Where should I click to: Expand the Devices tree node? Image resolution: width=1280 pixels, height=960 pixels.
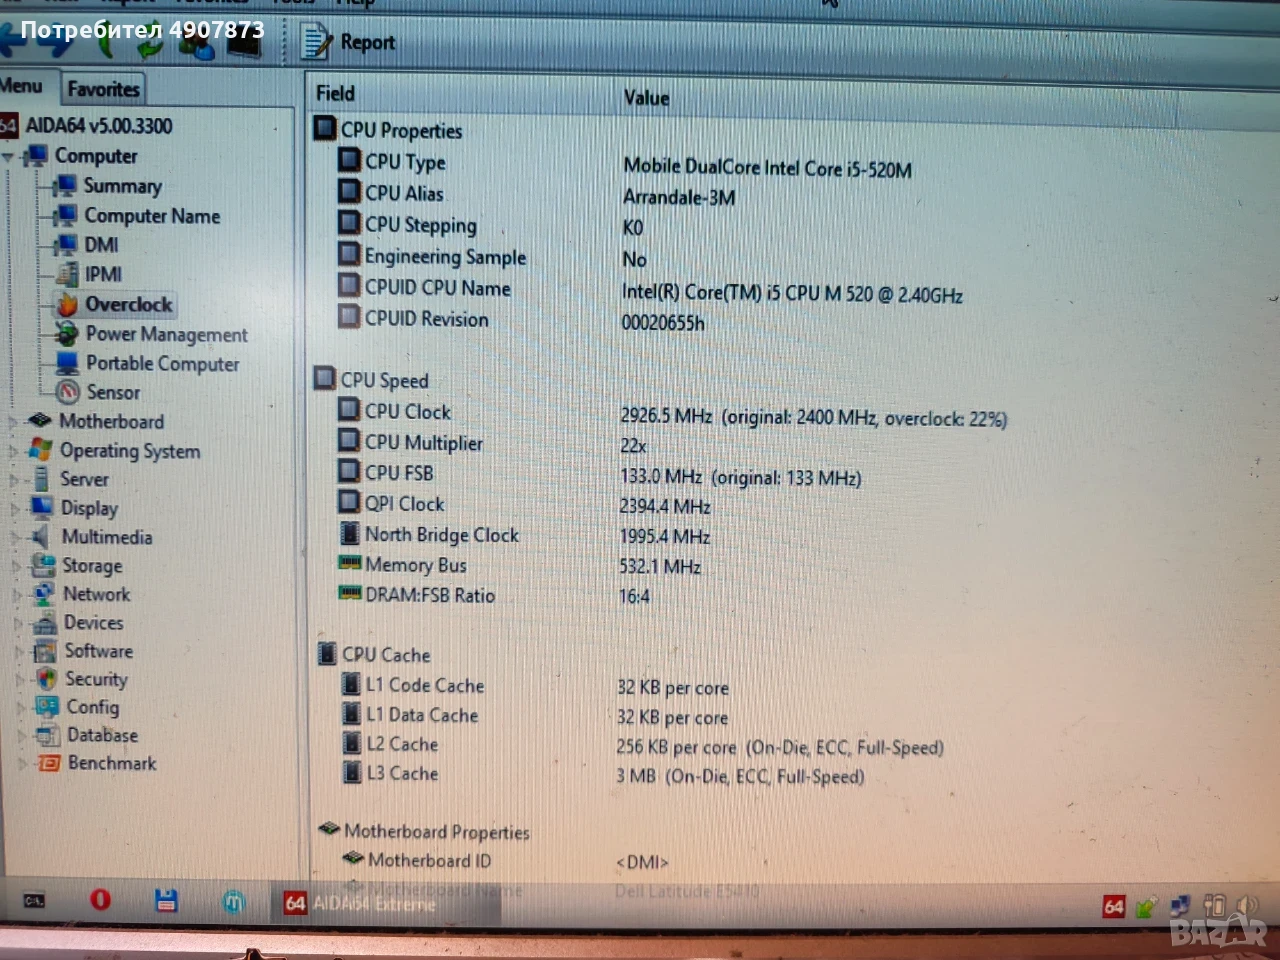click(19, 624)
